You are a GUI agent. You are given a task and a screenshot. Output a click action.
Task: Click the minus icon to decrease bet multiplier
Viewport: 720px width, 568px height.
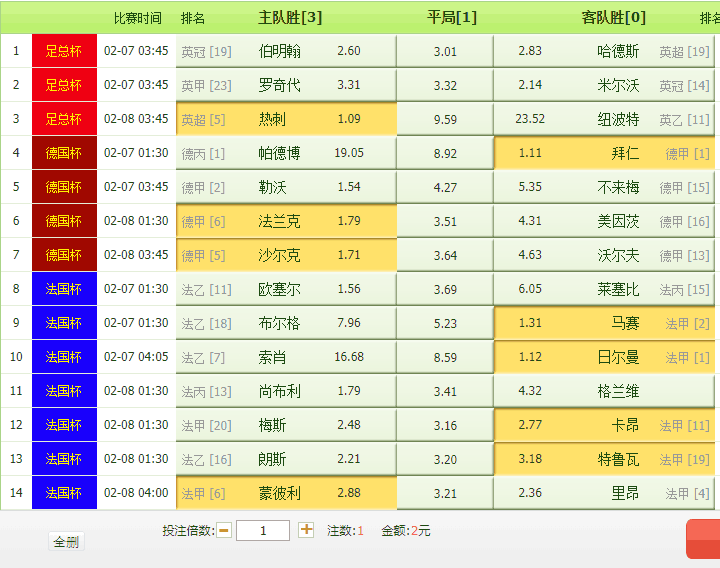(x=224, y=530)
